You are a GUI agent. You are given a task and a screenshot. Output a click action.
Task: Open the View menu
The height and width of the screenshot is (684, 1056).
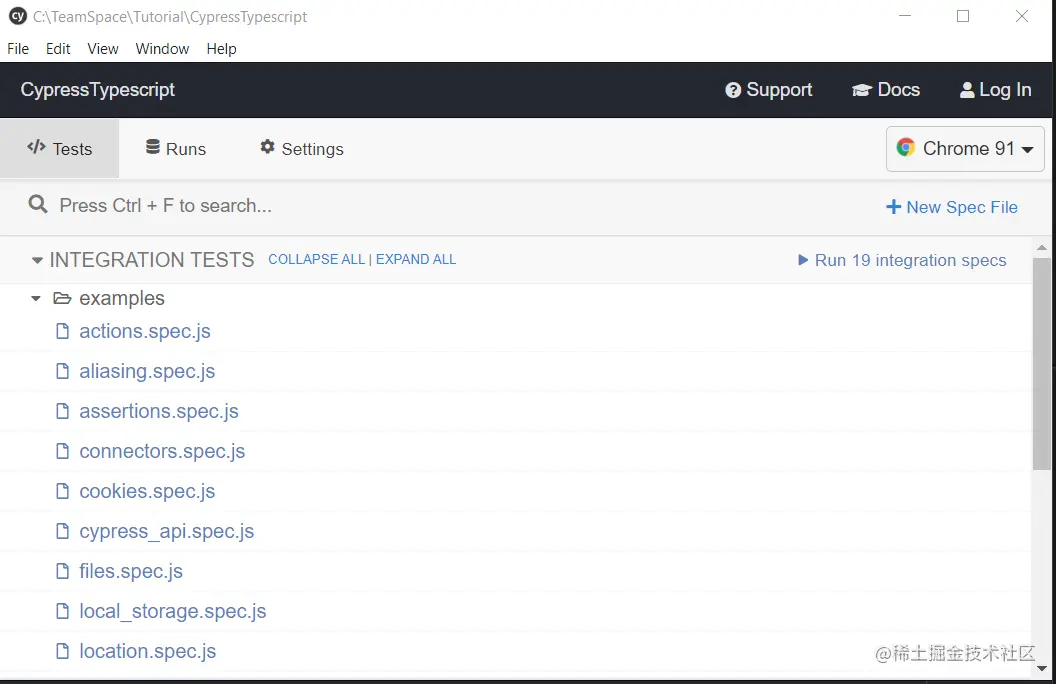pos(103,49)
